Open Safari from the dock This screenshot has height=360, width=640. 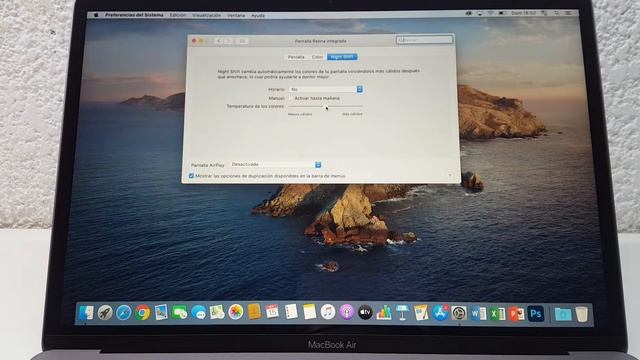point(123,313)
